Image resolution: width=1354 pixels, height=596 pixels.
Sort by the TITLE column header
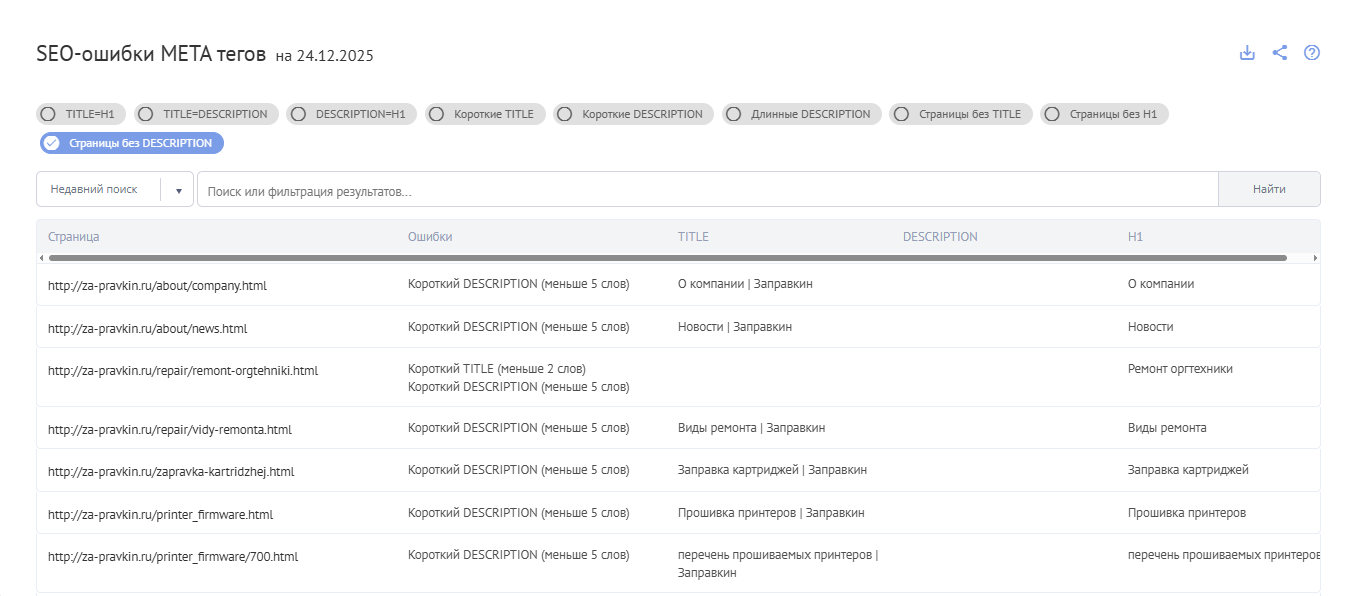693,237
